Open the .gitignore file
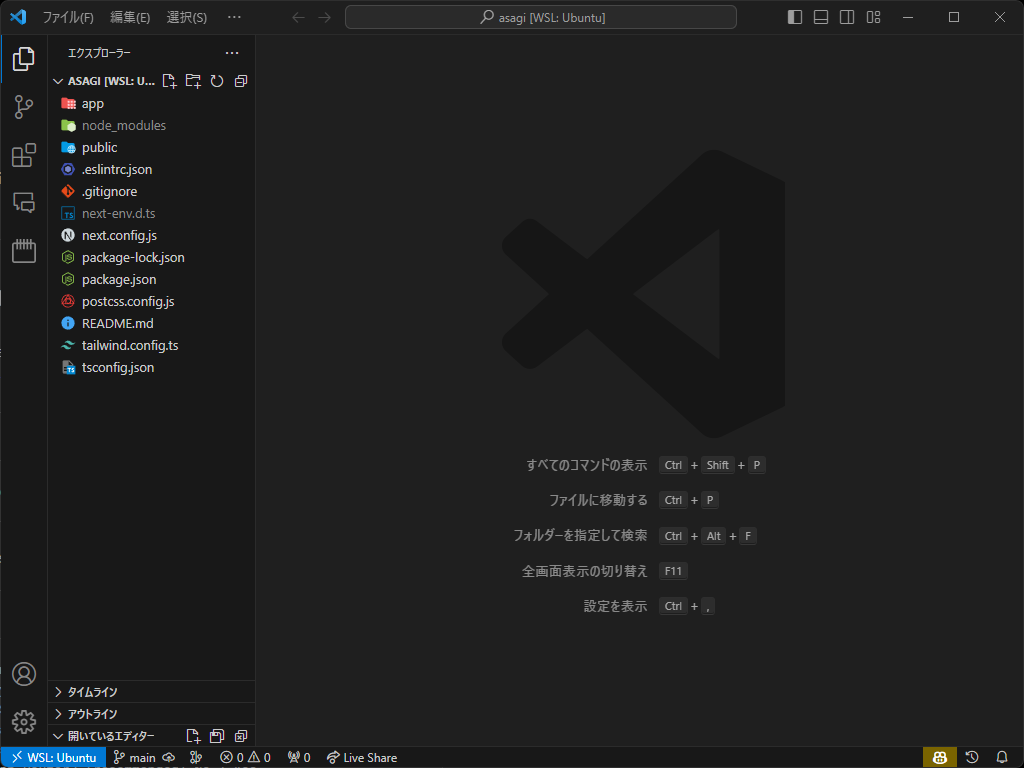This screenshot has width=1024, height=768. point(152,191)
